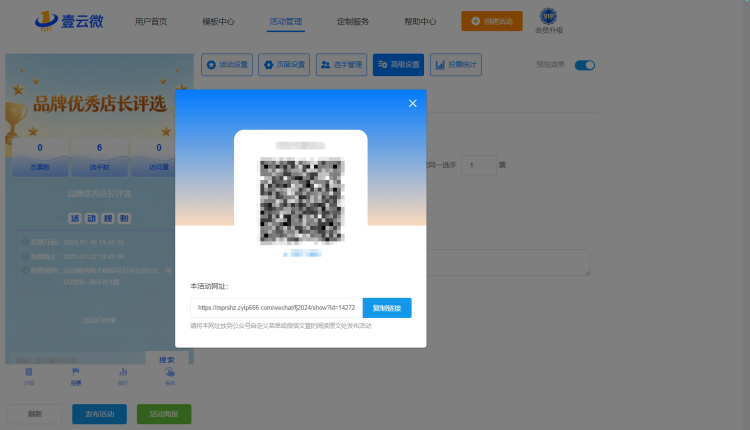Viewport: 750px width, 430px height.
Task: Open the 模板中心 menu item
Action: [x=218, y=22]
